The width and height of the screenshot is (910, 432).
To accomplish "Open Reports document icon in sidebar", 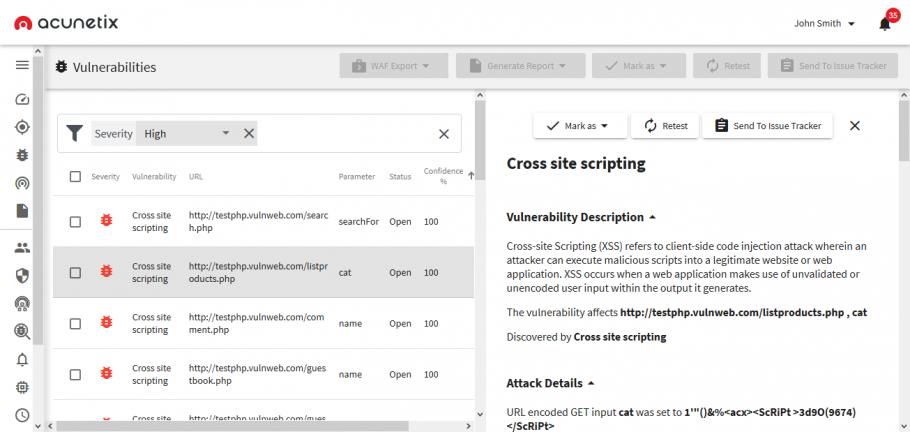I will (22, 210).
